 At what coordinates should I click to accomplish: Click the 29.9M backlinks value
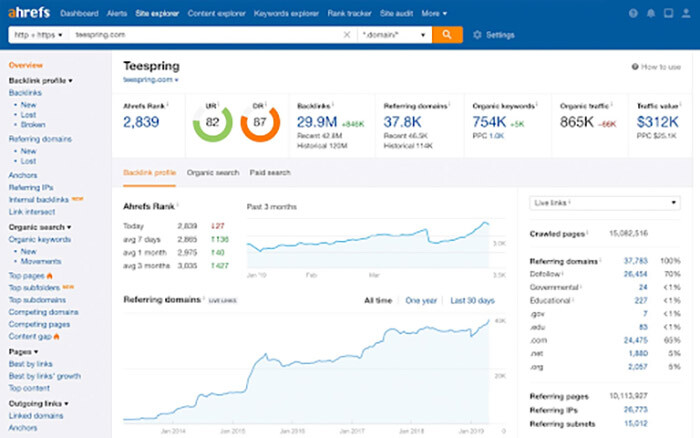[317, 122]
